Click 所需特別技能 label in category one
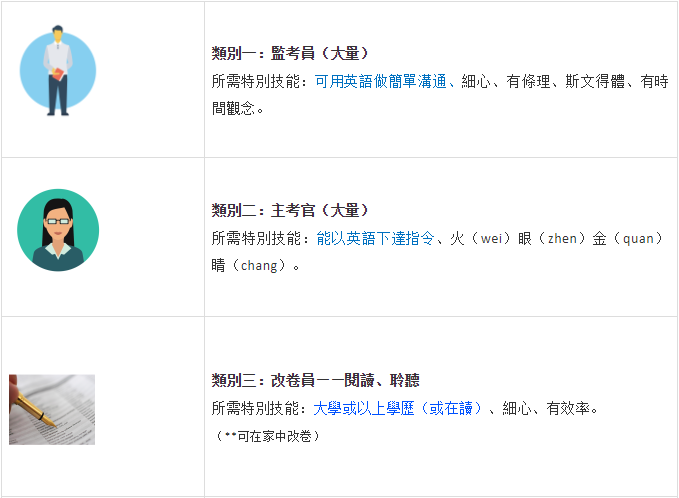The width and height of the screenshot is (679, 498). tap(255, 81)
